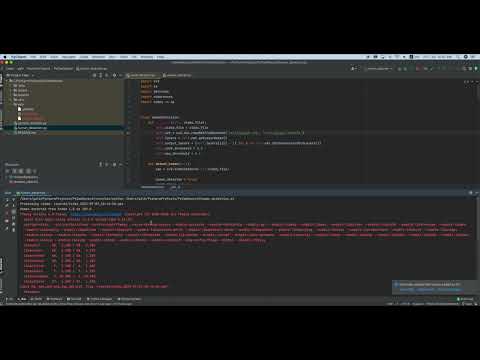This screenshot has height=360, width=480.
Task: Click the fifth filter toggle in Structure toolbar
Action: click(x=34, y=171)
